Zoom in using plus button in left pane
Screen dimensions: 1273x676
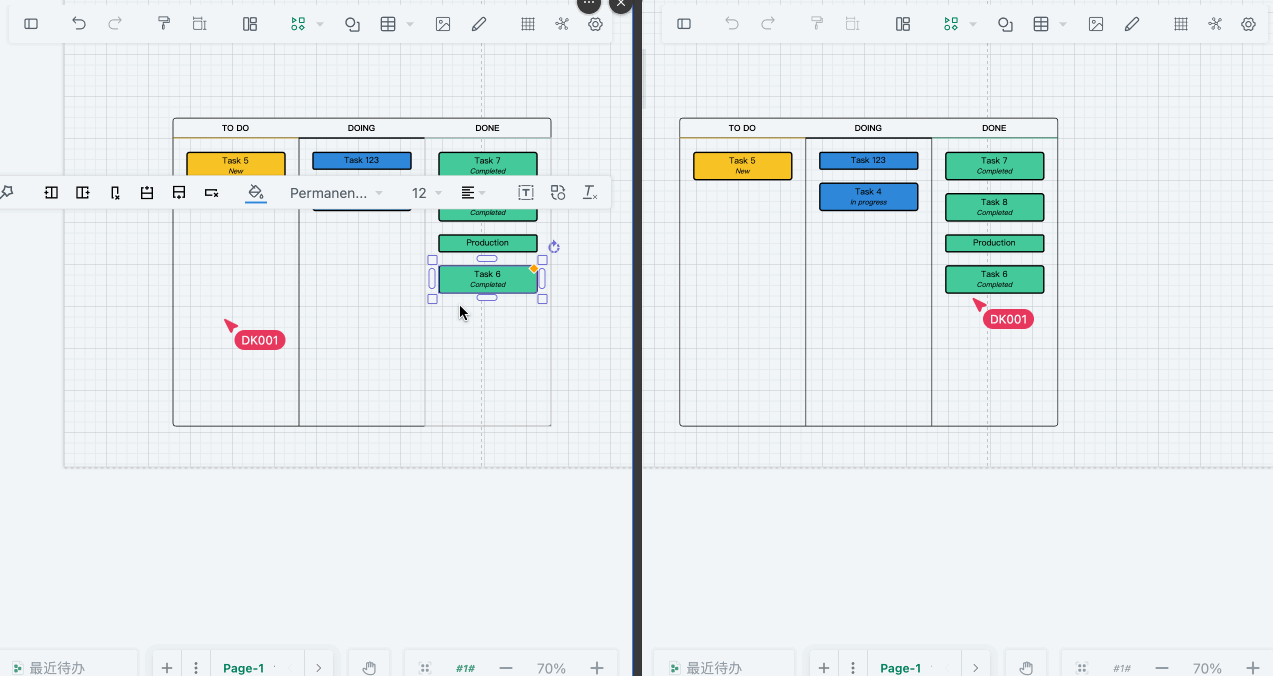tap(597, 668)
